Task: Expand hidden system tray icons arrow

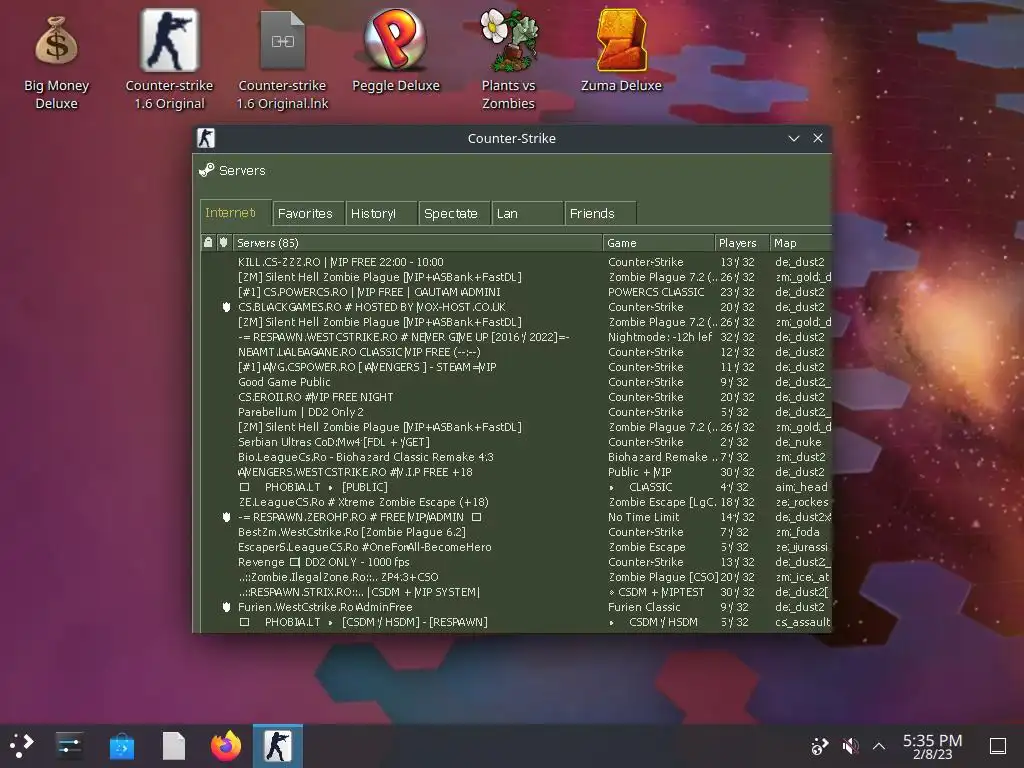Action: [879, 746]
